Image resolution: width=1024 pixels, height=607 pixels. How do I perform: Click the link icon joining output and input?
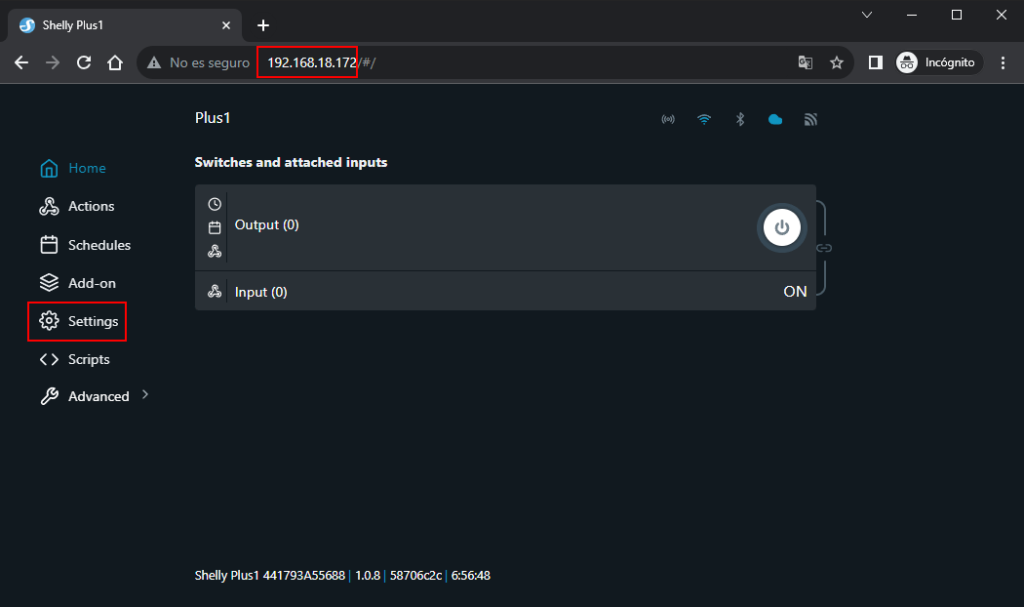[824, 248]
